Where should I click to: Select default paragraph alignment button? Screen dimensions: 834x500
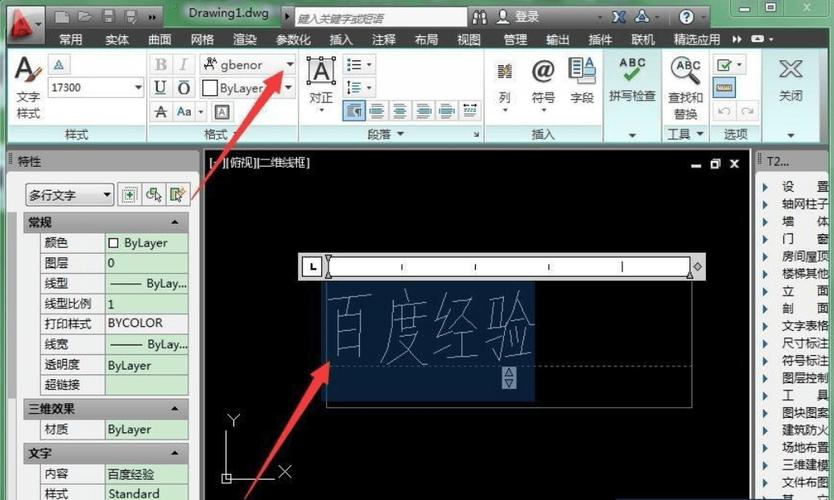(x=354, y=111)
